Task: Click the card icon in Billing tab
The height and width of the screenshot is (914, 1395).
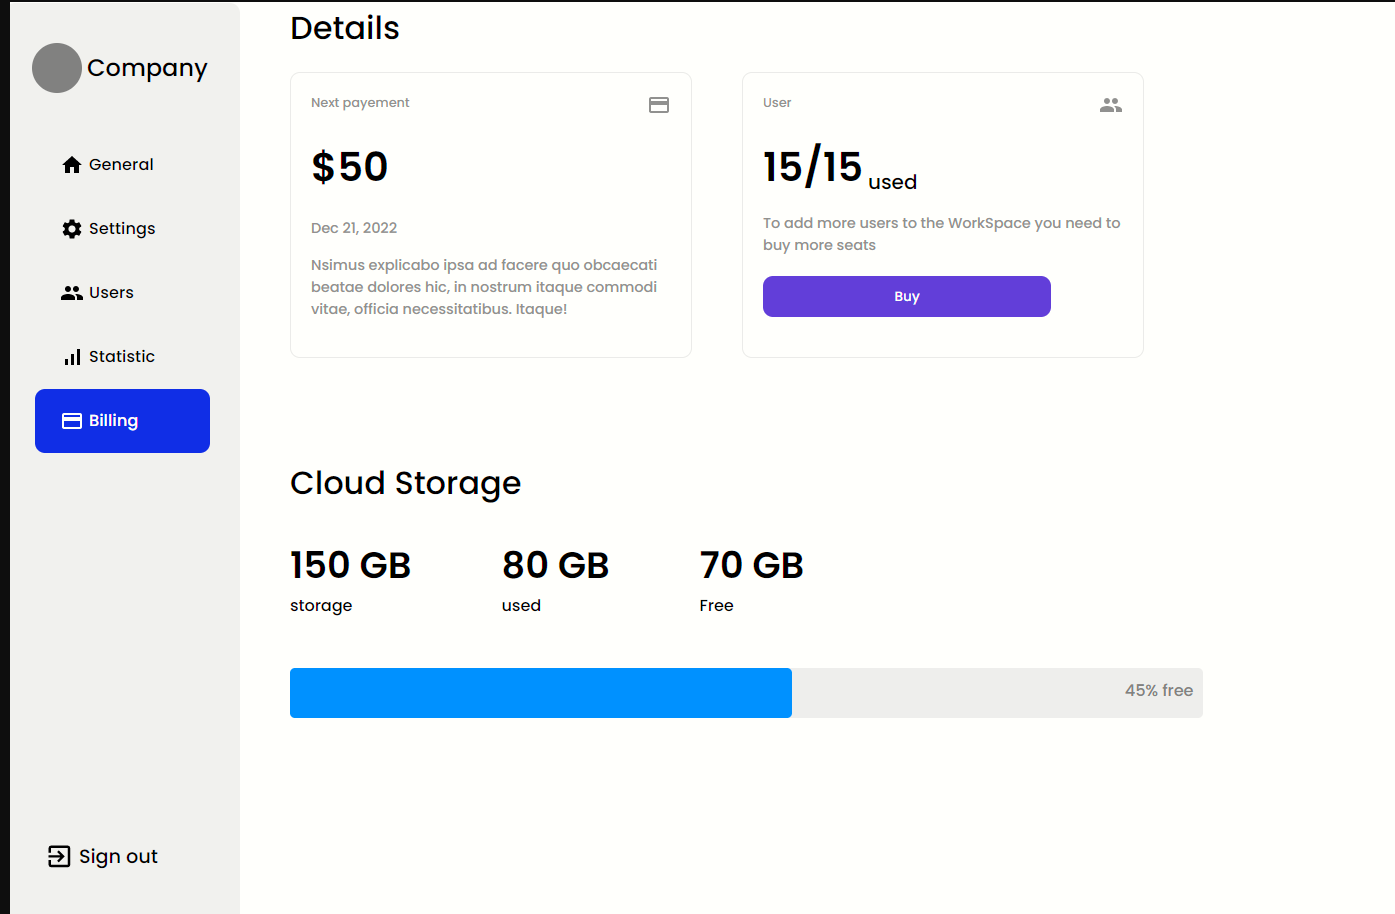Action: point(72,421)
